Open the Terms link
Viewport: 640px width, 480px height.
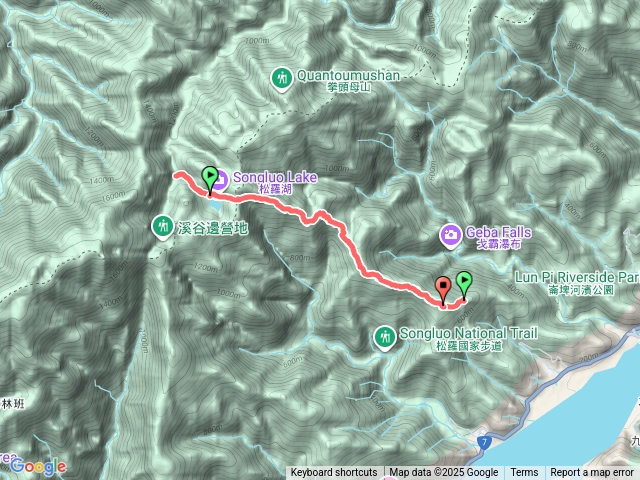[x=524, y=473]
